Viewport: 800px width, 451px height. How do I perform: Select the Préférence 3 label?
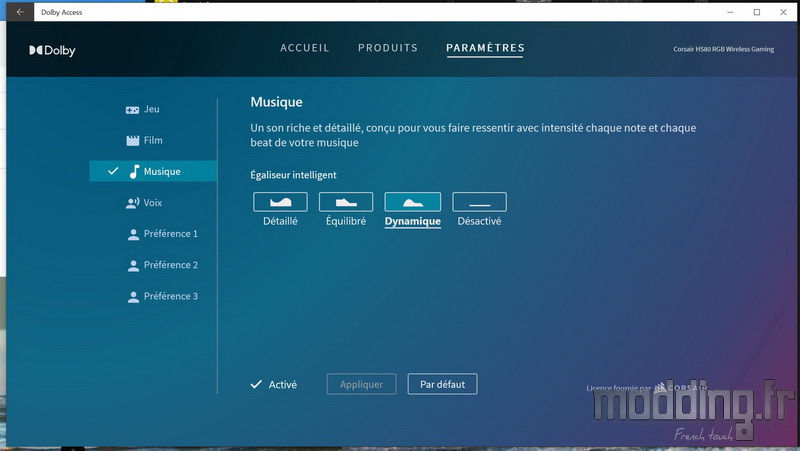click(x=170, y=296)
